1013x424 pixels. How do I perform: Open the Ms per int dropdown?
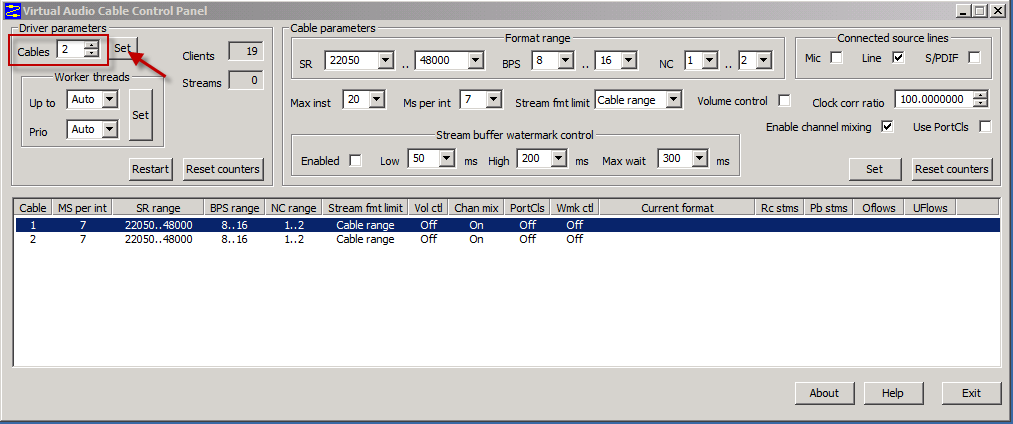click(494, 100)
